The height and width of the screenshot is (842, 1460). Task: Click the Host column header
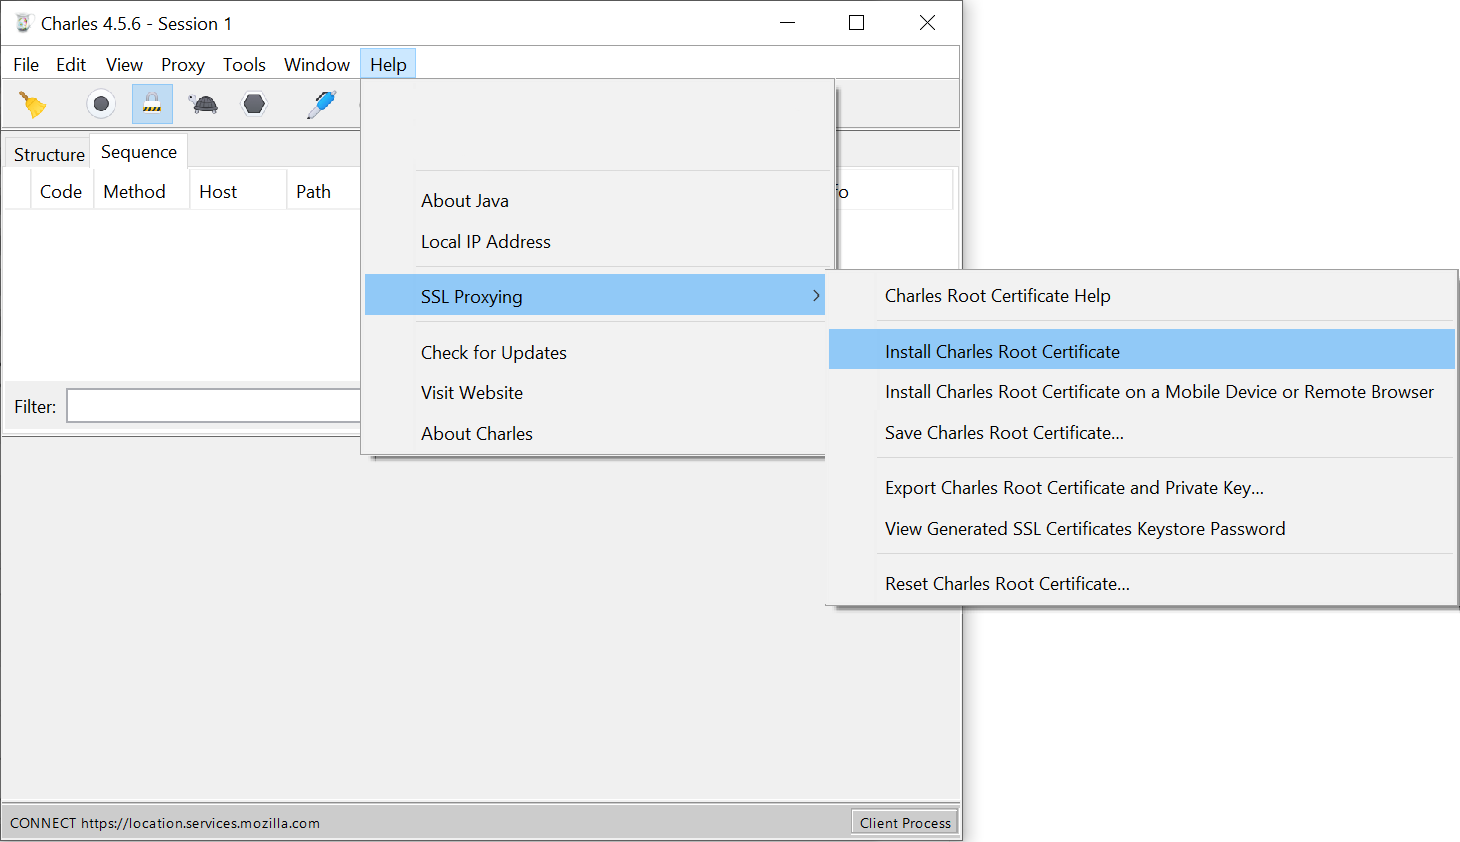click(x=218, y=191)
